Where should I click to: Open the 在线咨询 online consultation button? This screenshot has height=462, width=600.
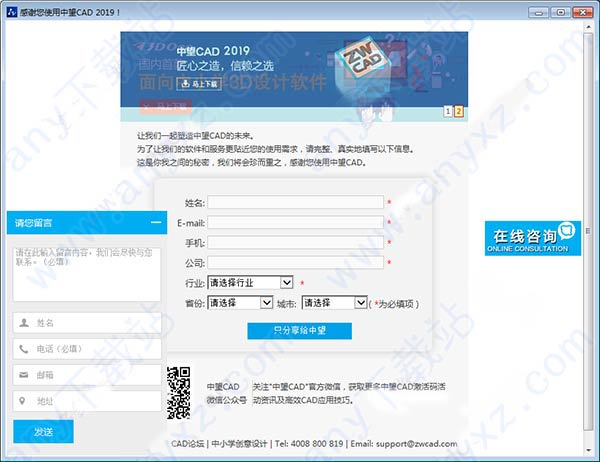(x=533, y=238)
